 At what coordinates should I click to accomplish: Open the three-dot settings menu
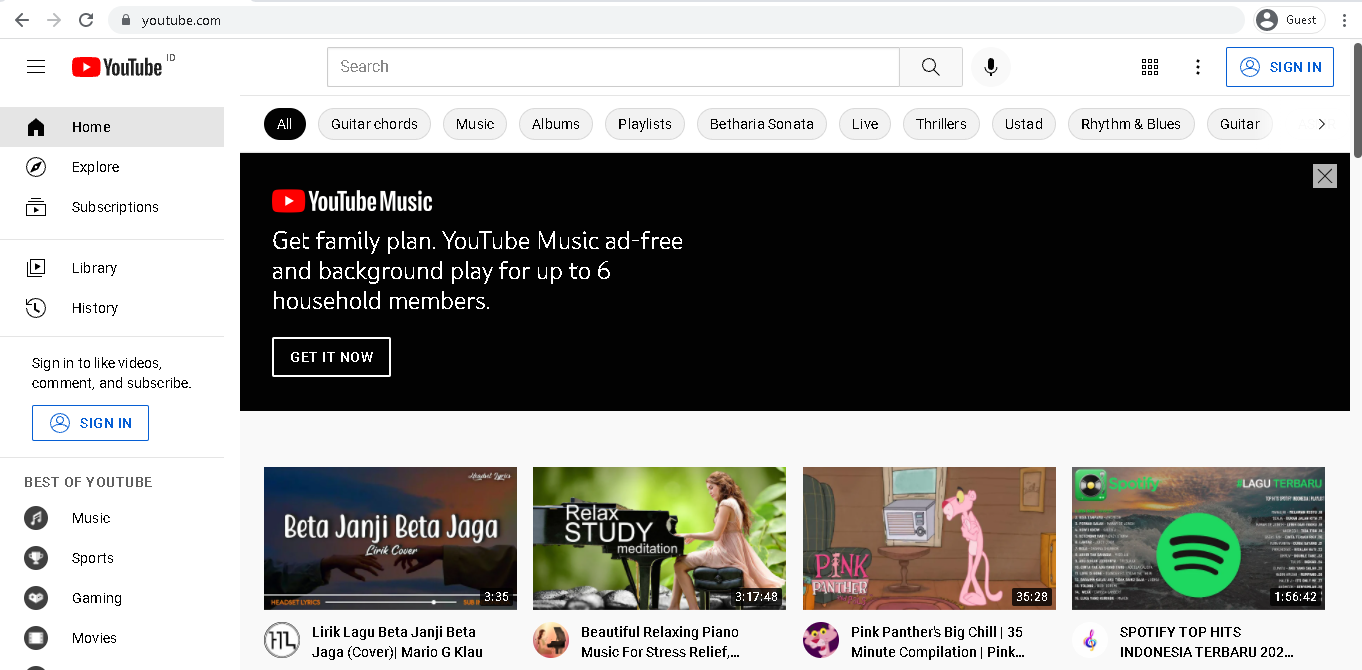(1197, 67)
